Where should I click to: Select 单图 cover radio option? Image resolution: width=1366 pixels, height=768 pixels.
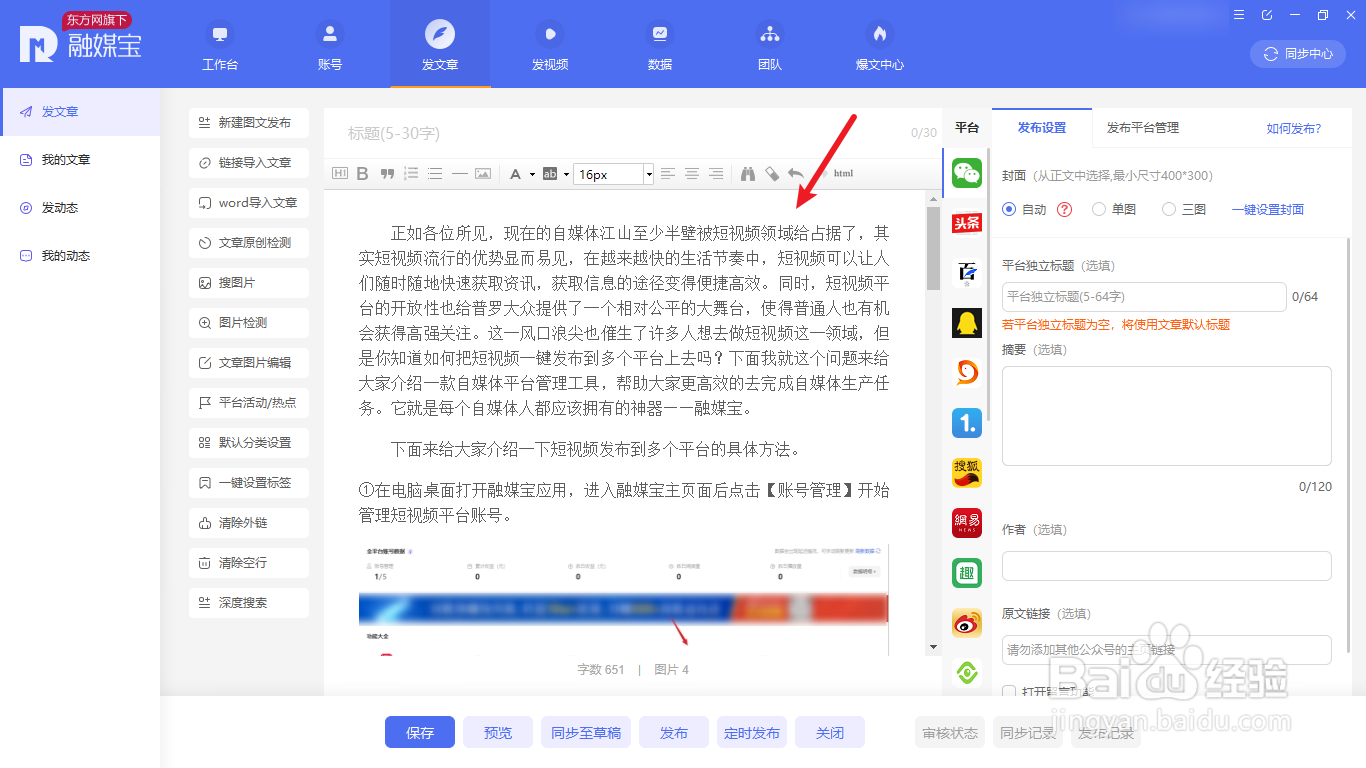(1099, 209)
